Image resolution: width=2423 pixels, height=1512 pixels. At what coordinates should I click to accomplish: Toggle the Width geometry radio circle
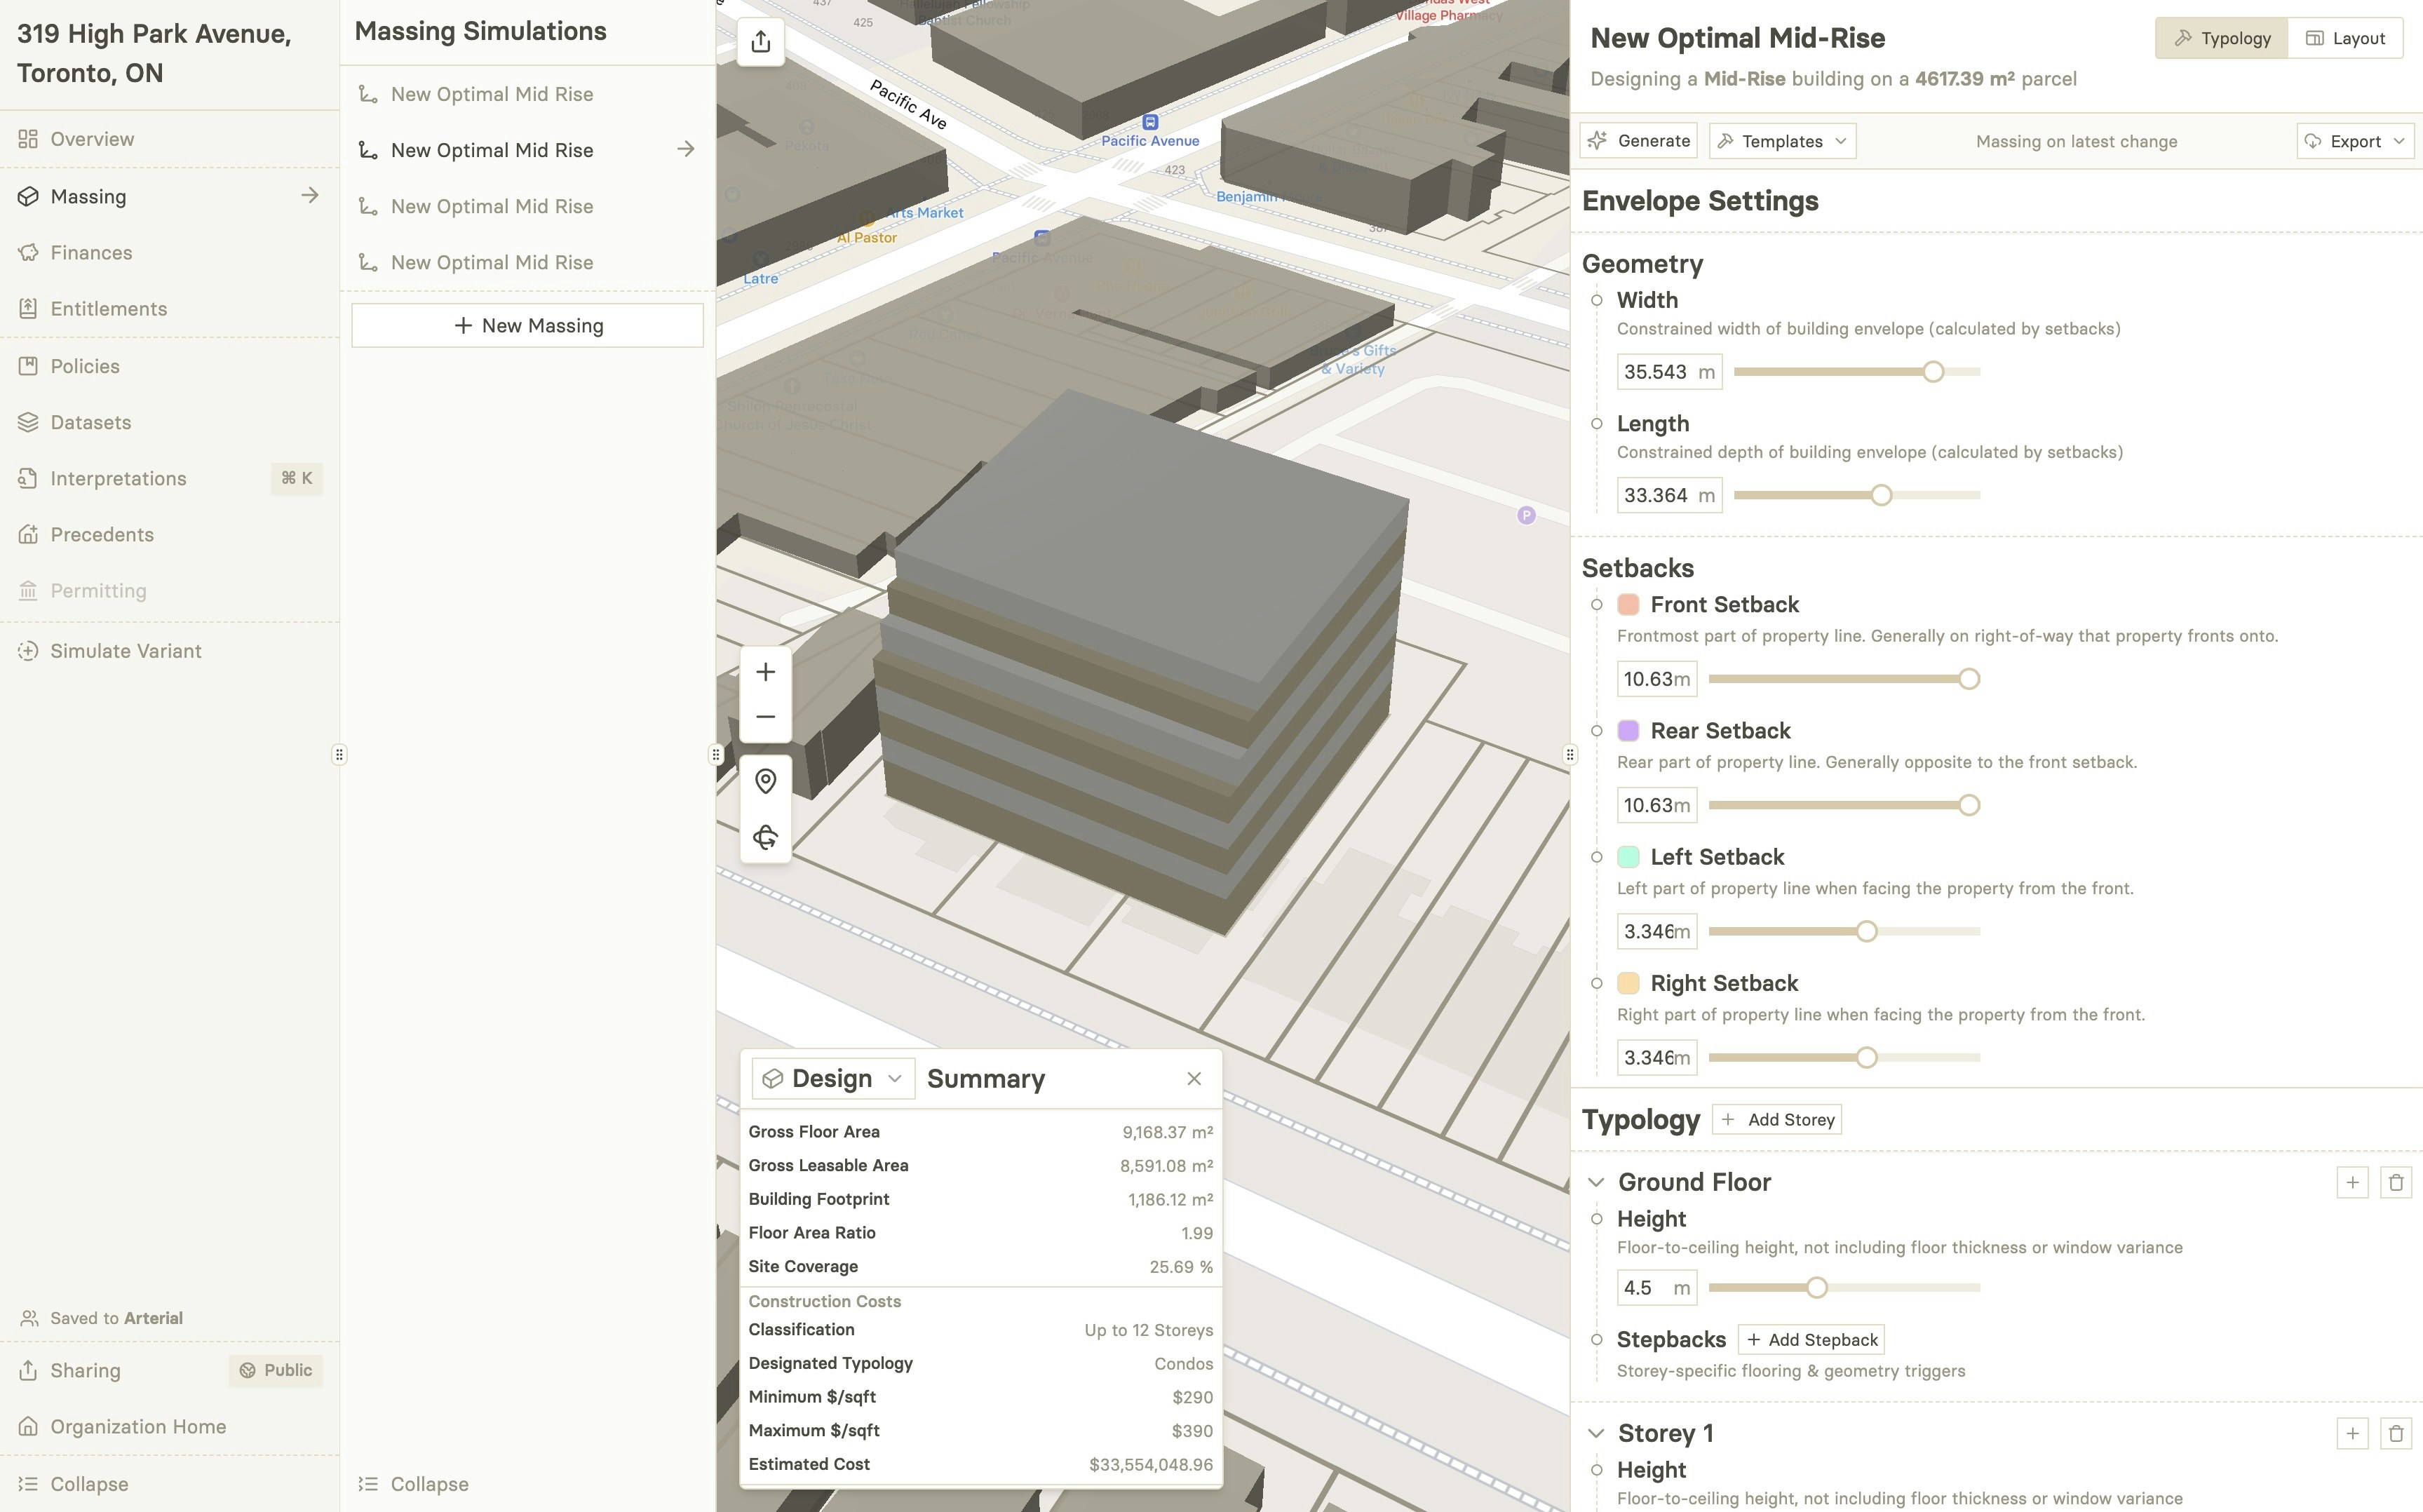coord(1597,301)
